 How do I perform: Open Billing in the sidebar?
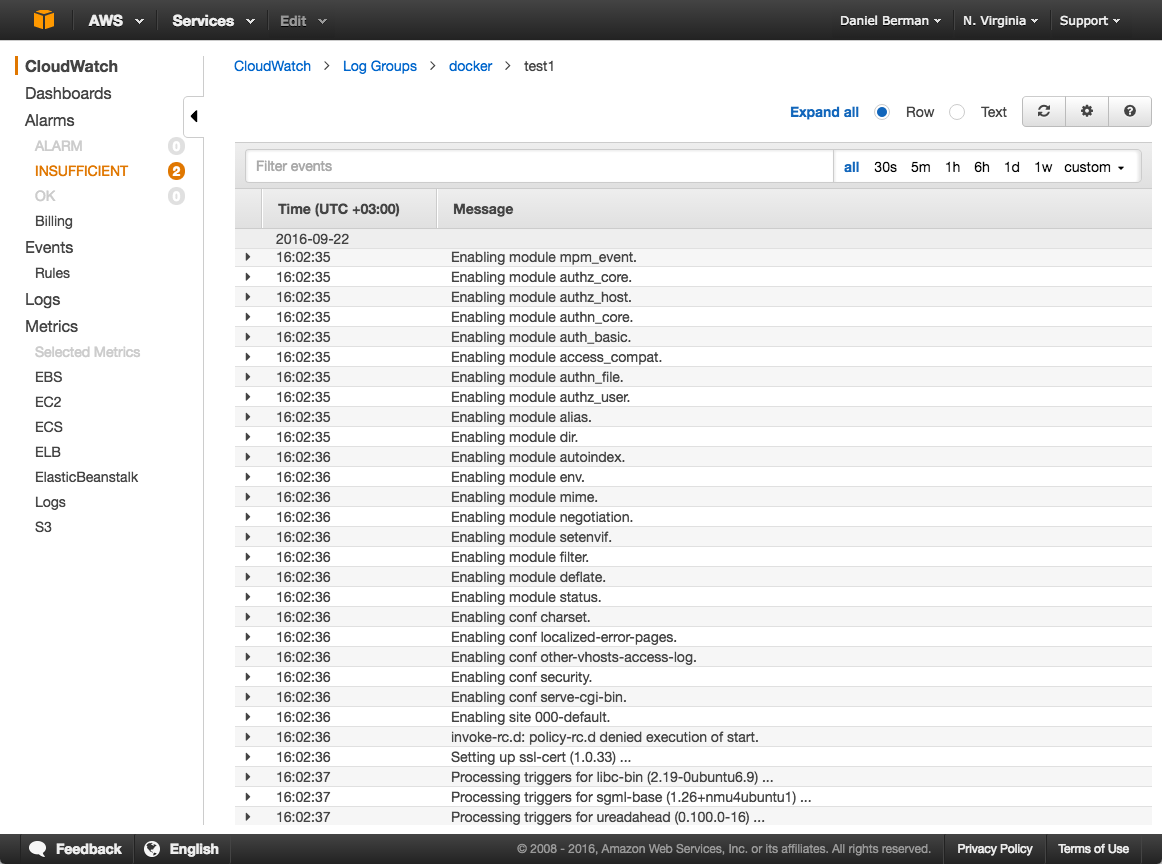[x=53, y=221]
